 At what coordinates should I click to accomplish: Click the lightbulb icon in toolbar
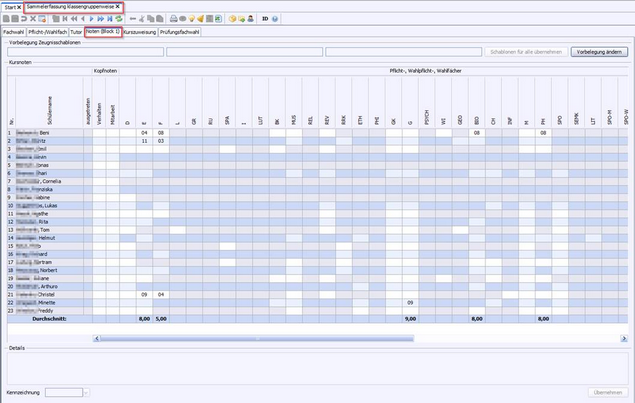click(190, 18)
